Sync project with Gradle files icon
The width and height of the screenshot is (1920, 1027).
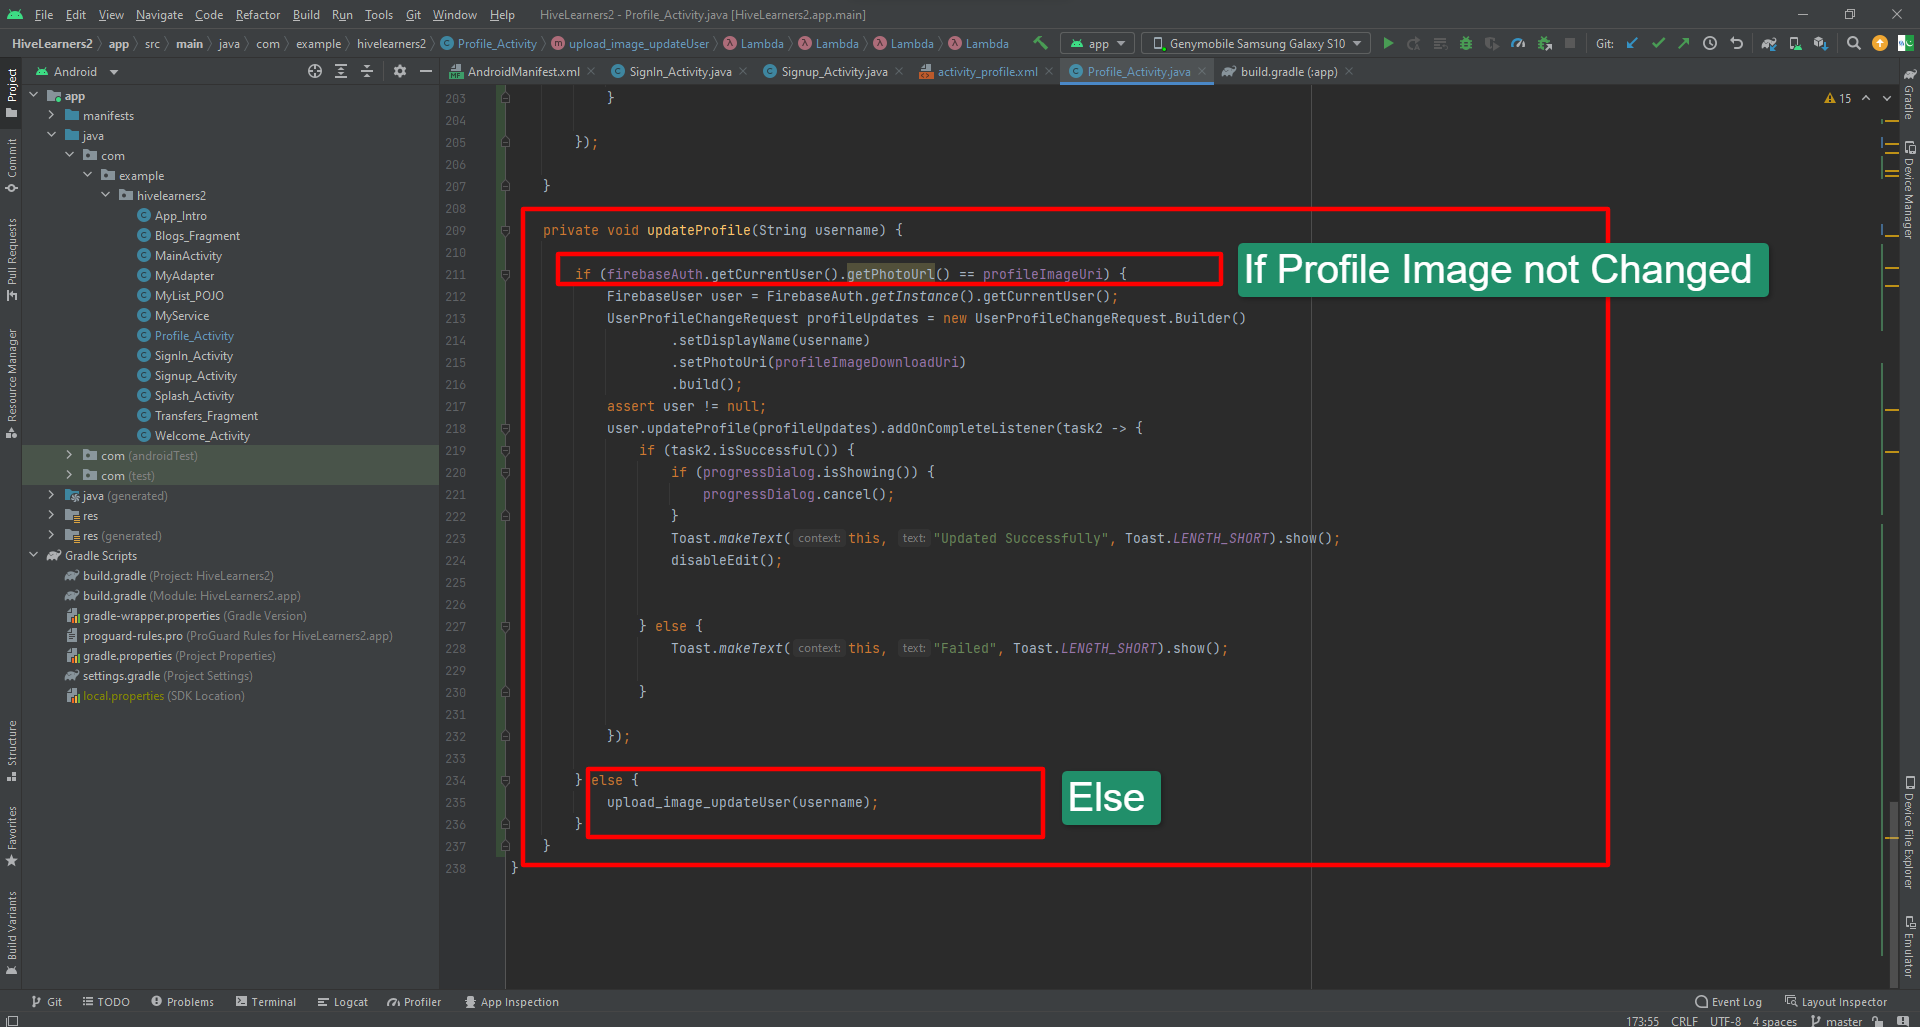(x=1769, y=43)
